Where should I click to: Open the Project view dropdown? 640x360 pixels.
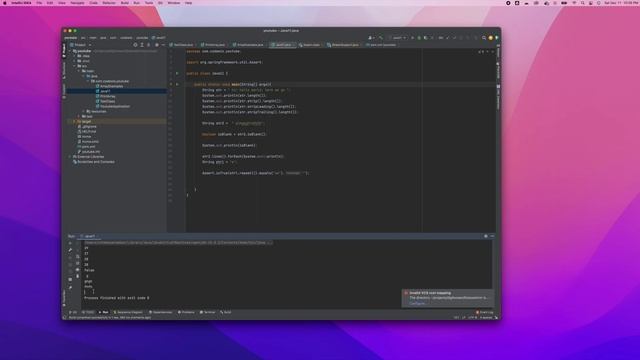tap(80, 45)
